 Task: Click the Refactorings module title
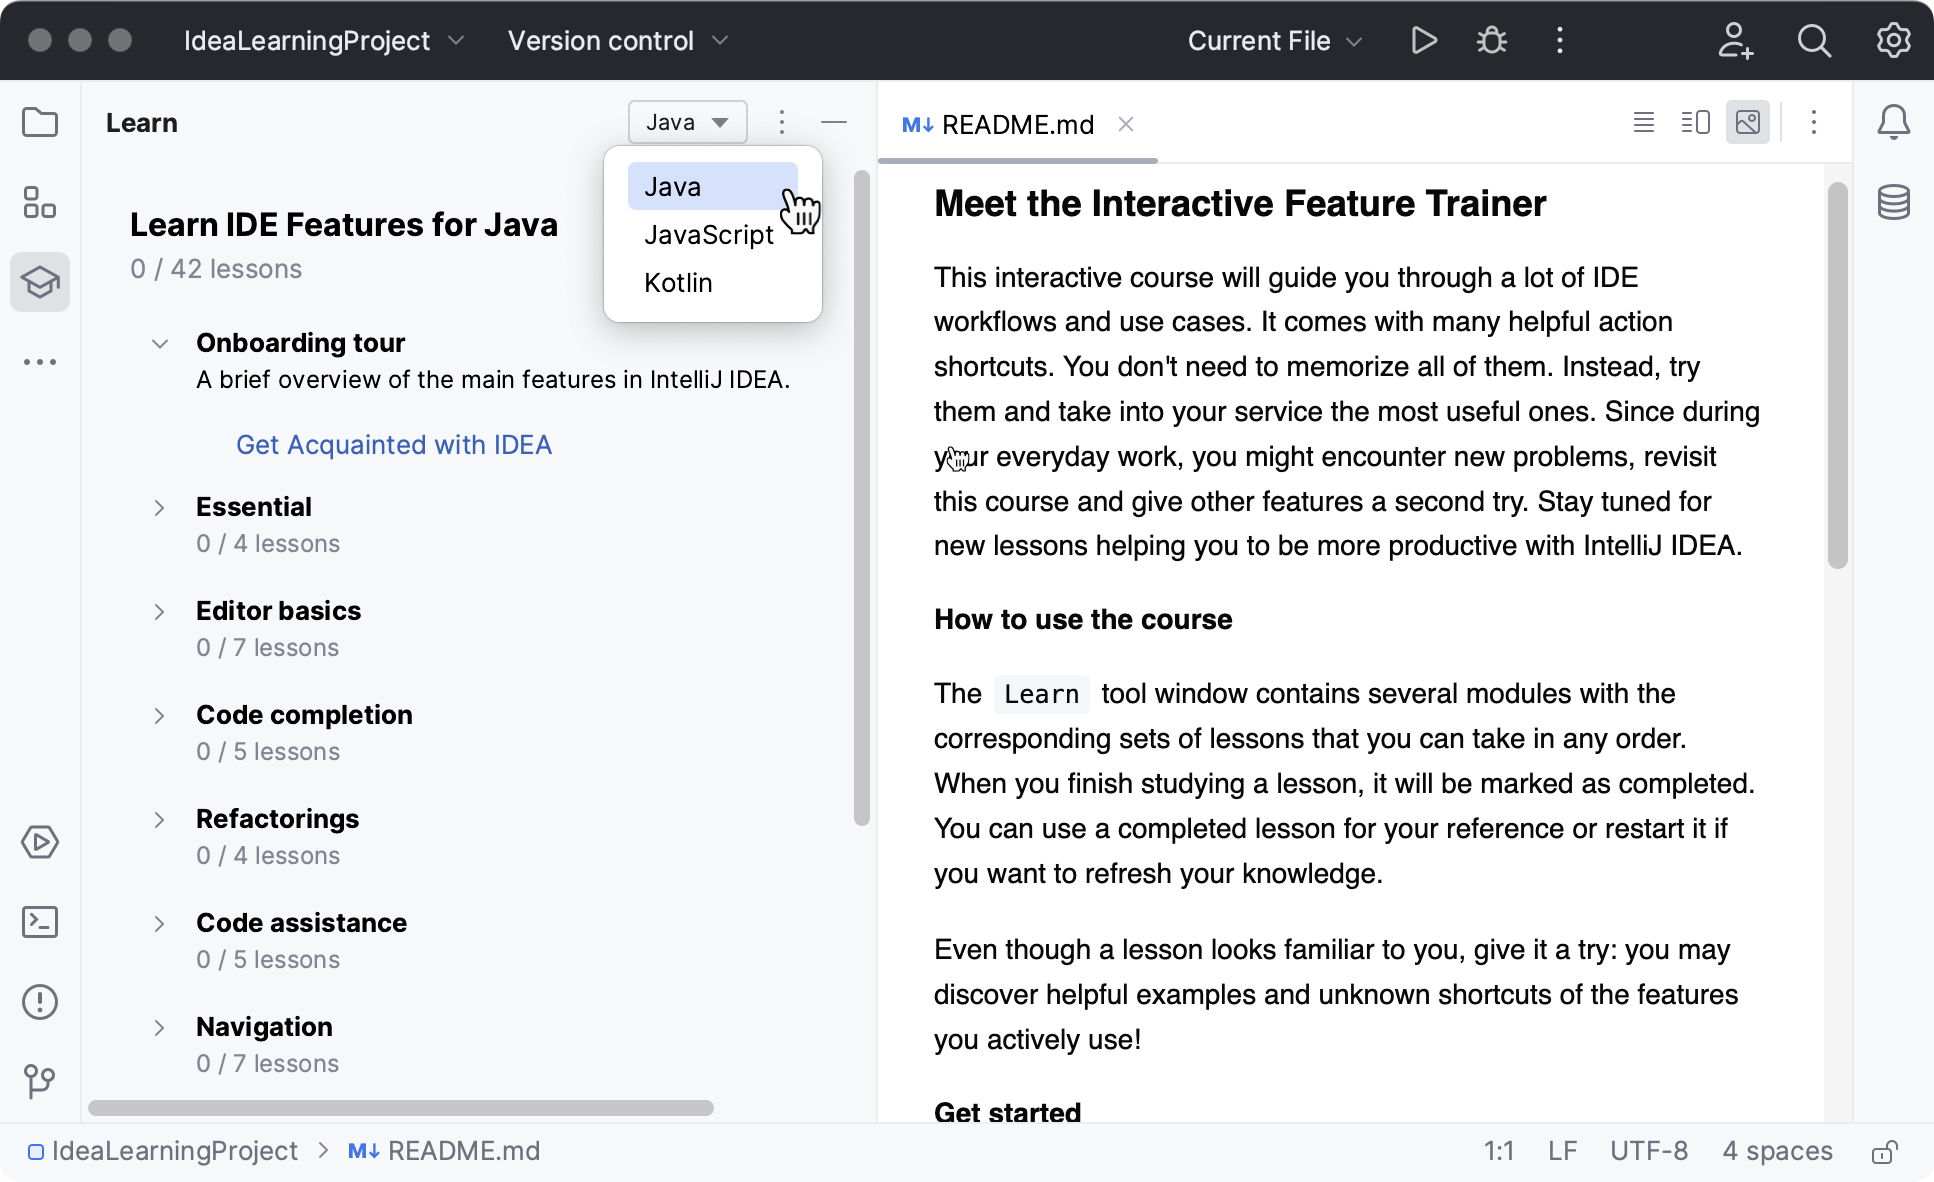point(277,819)
